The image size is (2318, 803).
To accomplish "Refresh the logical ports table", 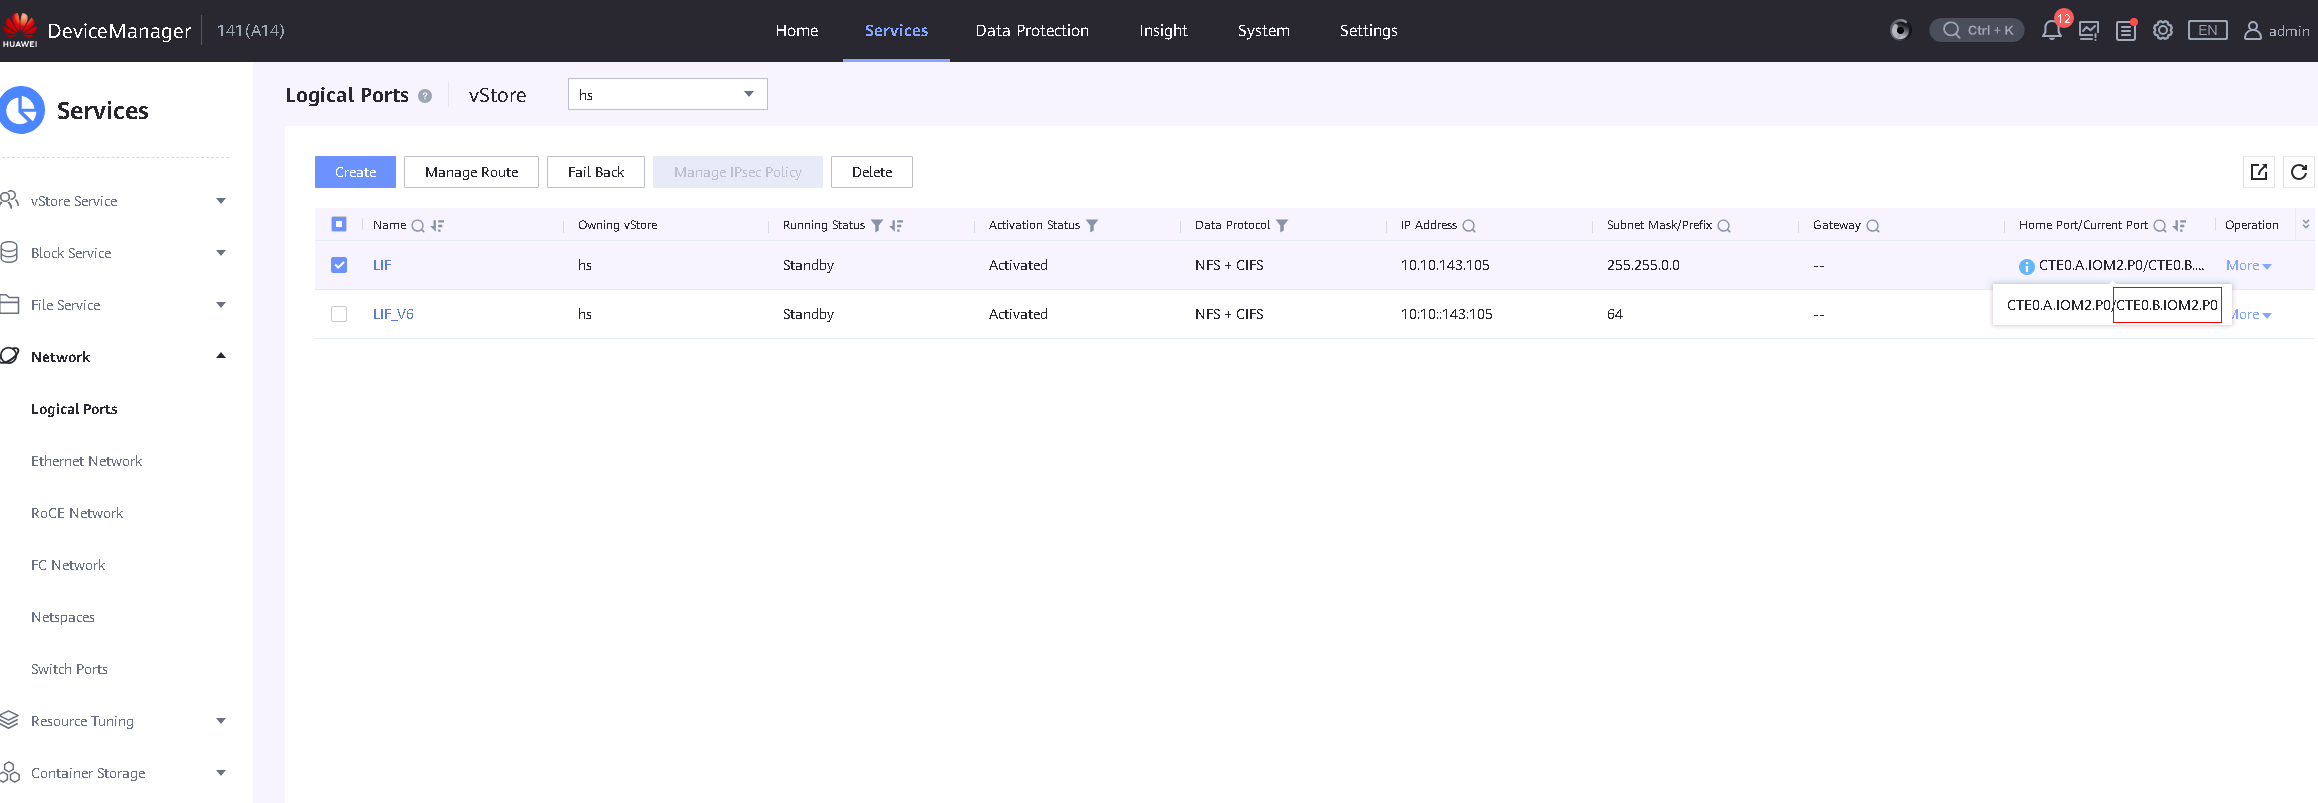I will click(2299, 172).
